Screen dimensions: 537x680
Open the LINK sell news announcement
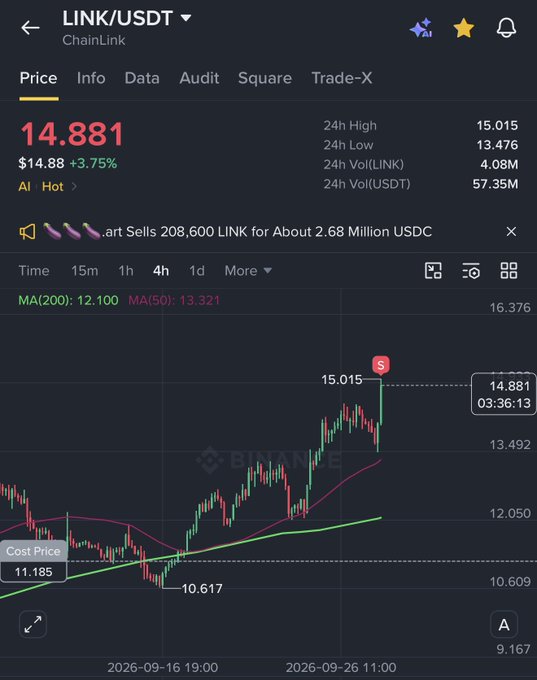[x=237, y=232]
